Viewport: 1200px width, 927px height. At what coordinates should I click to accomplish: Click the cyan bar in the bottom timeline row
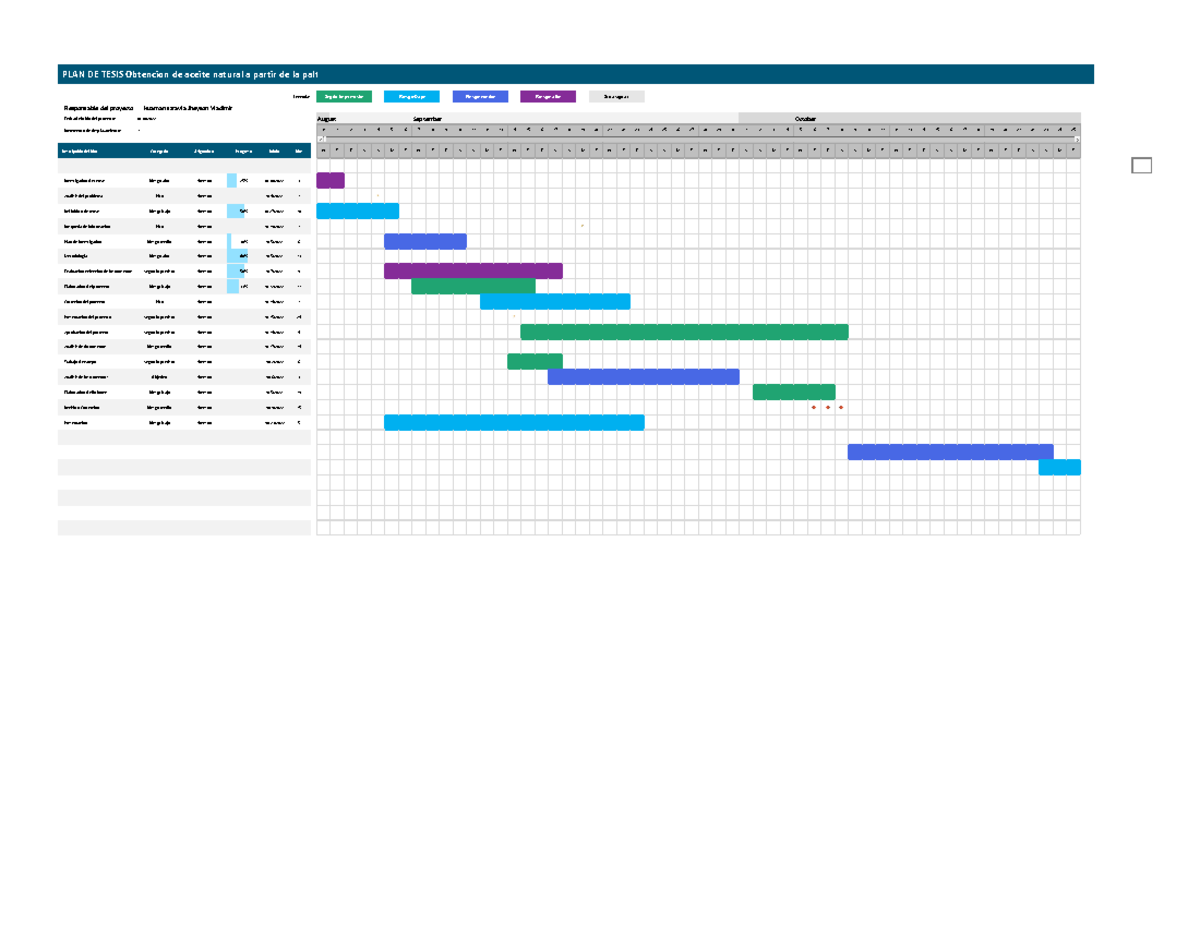(1060, 466)
